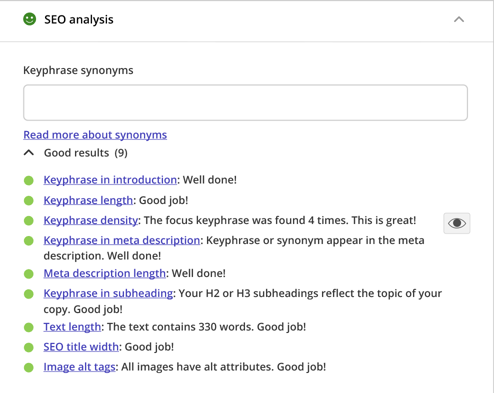Click the green smiley SEO score icon
Screen dimensions: 494x393
coord(29,19)
